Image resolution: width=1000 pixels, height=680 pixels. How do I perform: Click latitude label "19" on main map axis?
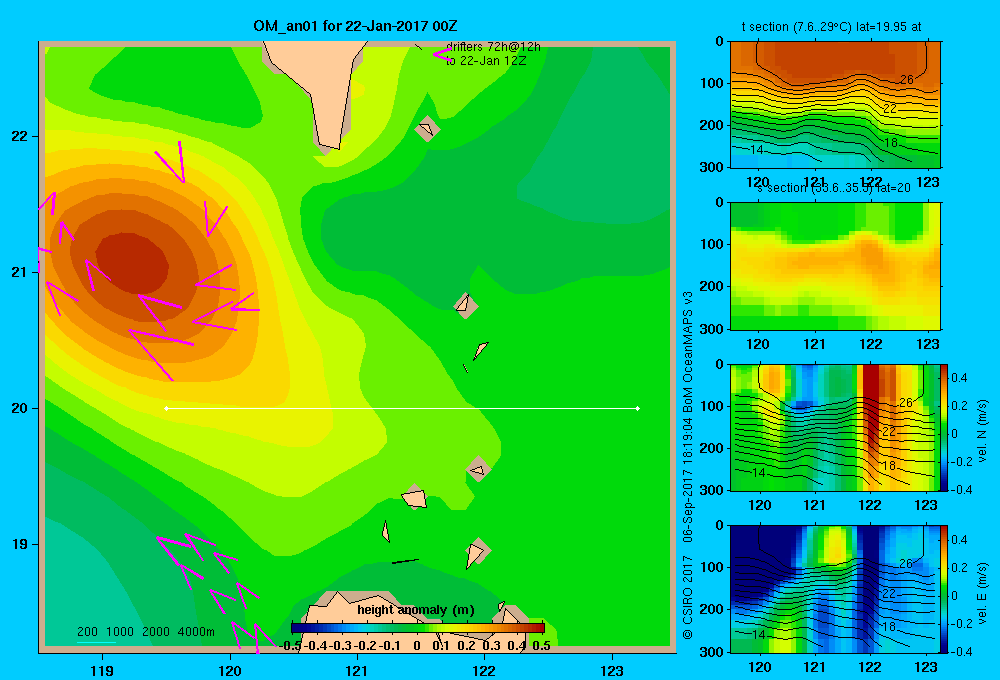point(19,544)
